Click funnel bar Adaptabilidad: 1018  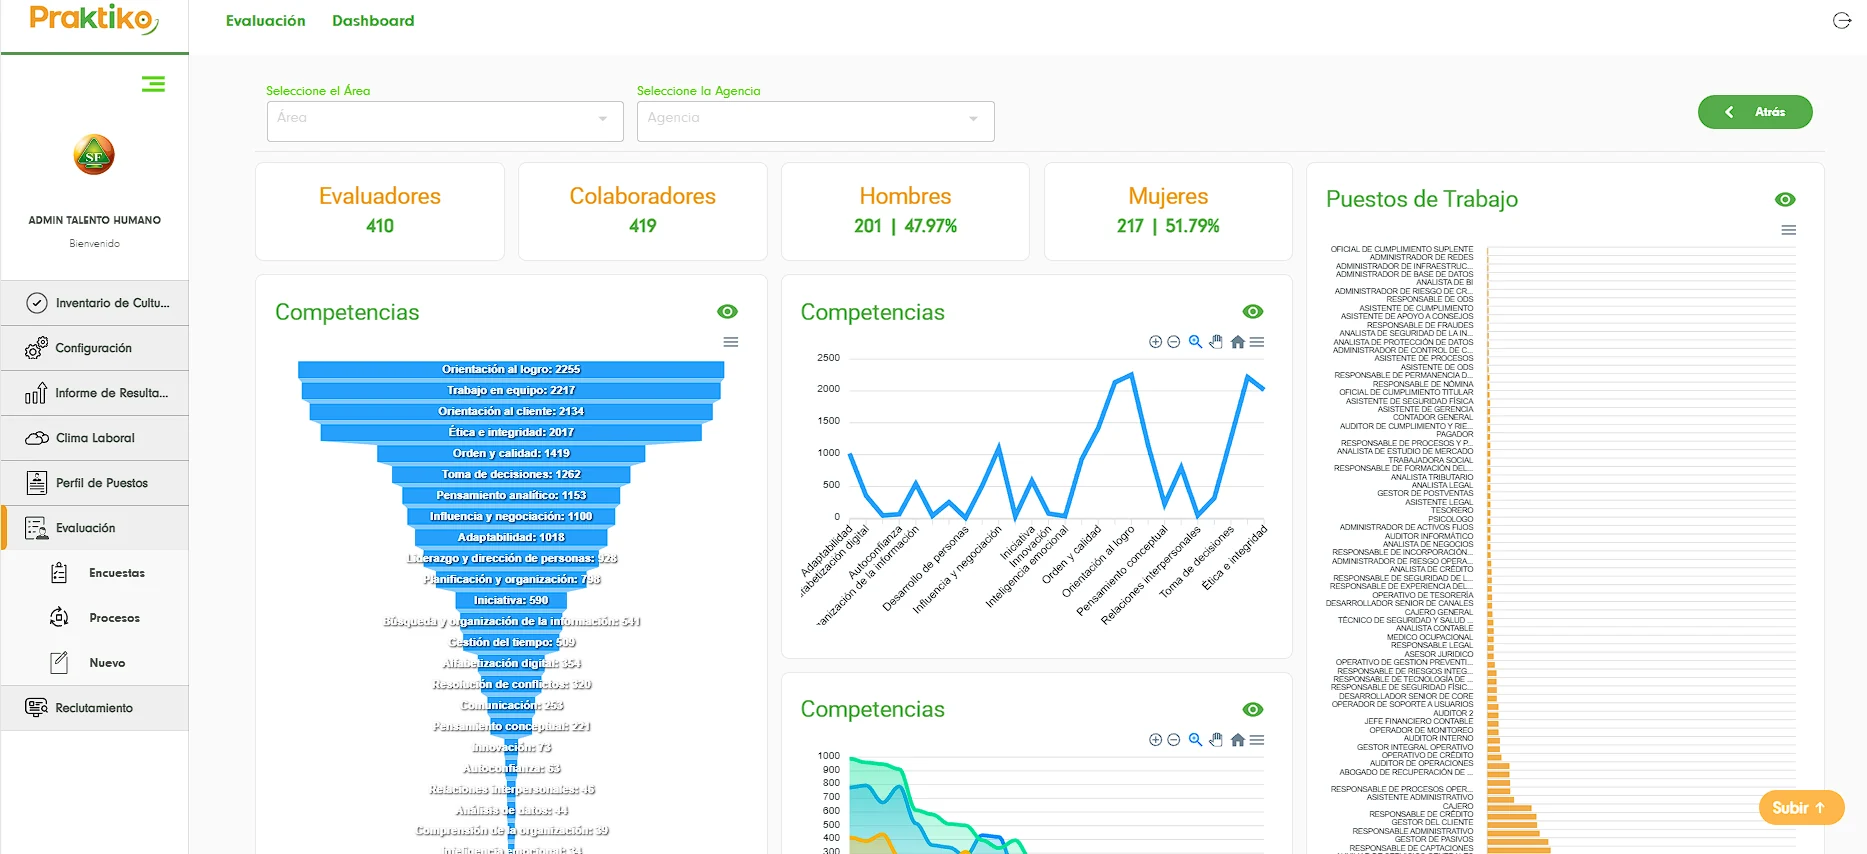pyautogui.click(x=511, y=538)
